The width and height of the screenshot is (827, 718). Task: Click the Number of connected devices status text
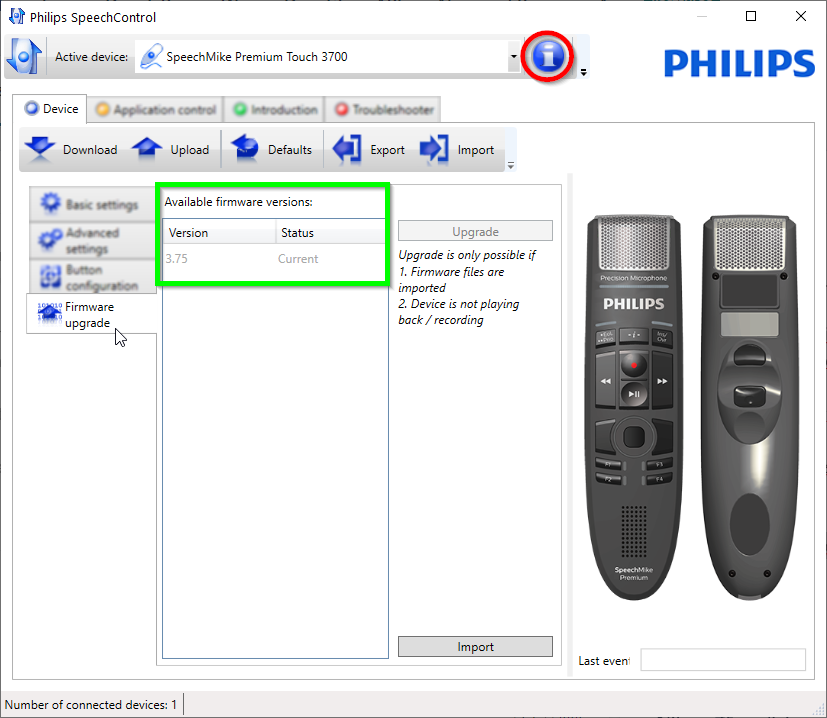pos(91,704)
